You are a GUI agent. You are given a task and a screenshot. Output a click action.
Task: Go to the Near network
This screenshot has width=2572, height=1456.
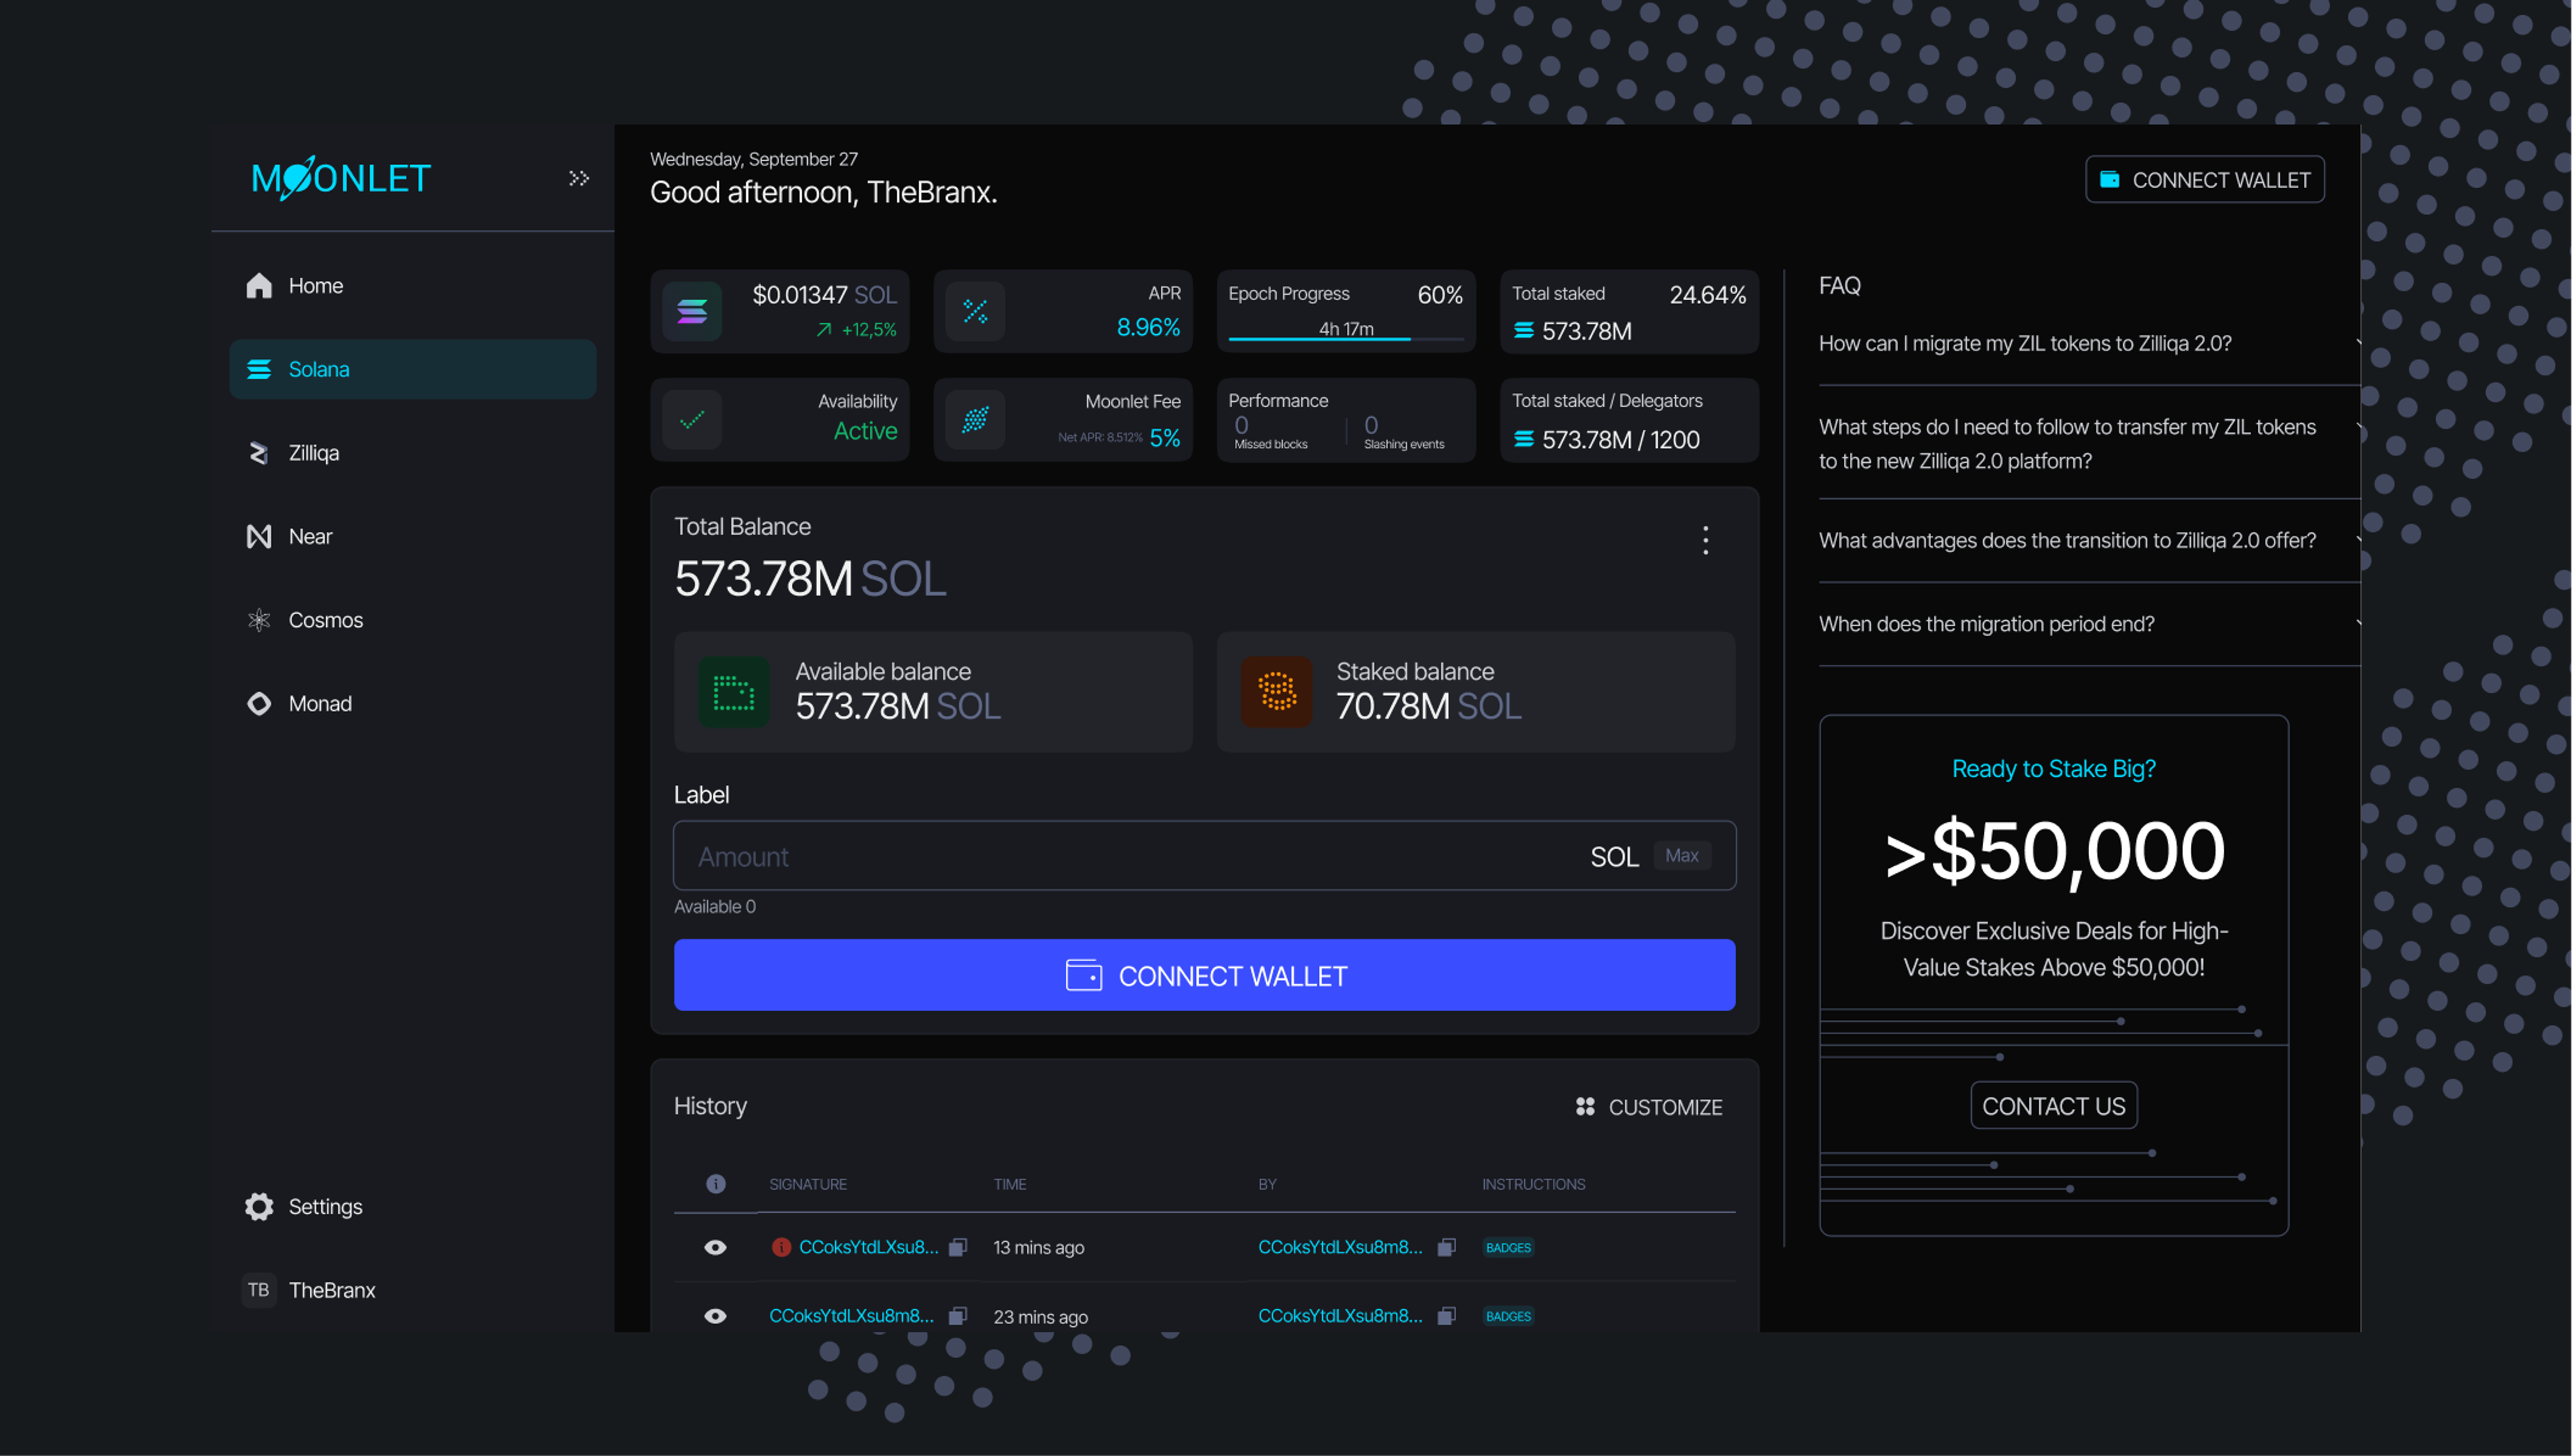413,537
